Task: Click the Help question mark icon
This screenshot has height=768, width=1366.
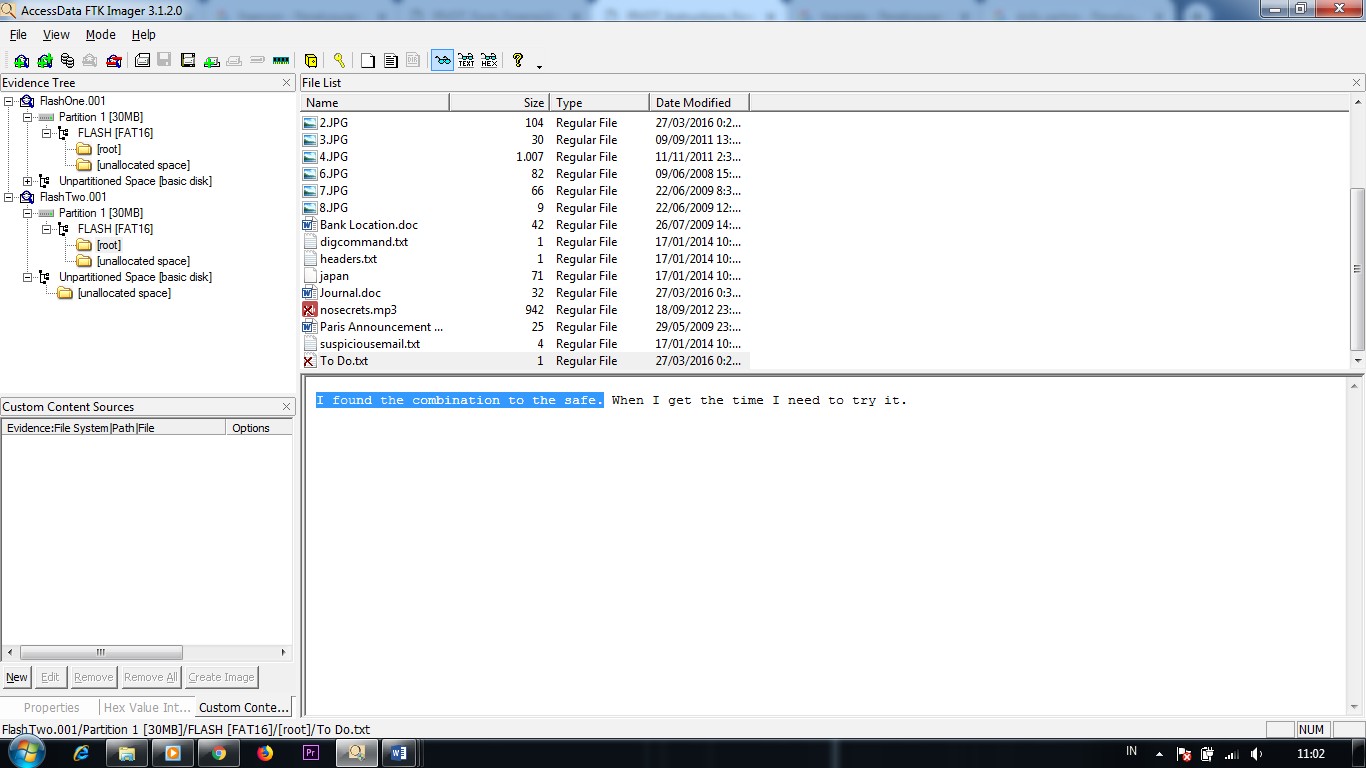Action: (x=518, y=60)
